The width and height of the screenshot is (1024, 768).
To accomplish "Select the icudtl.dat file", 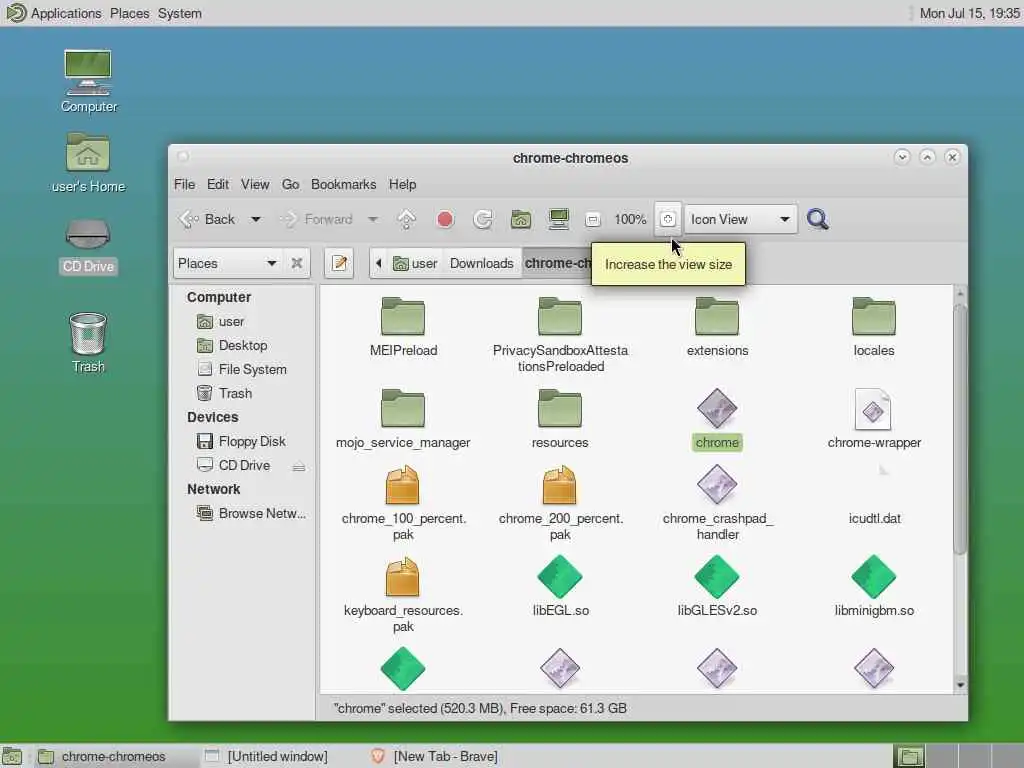I will click(874, 519).
